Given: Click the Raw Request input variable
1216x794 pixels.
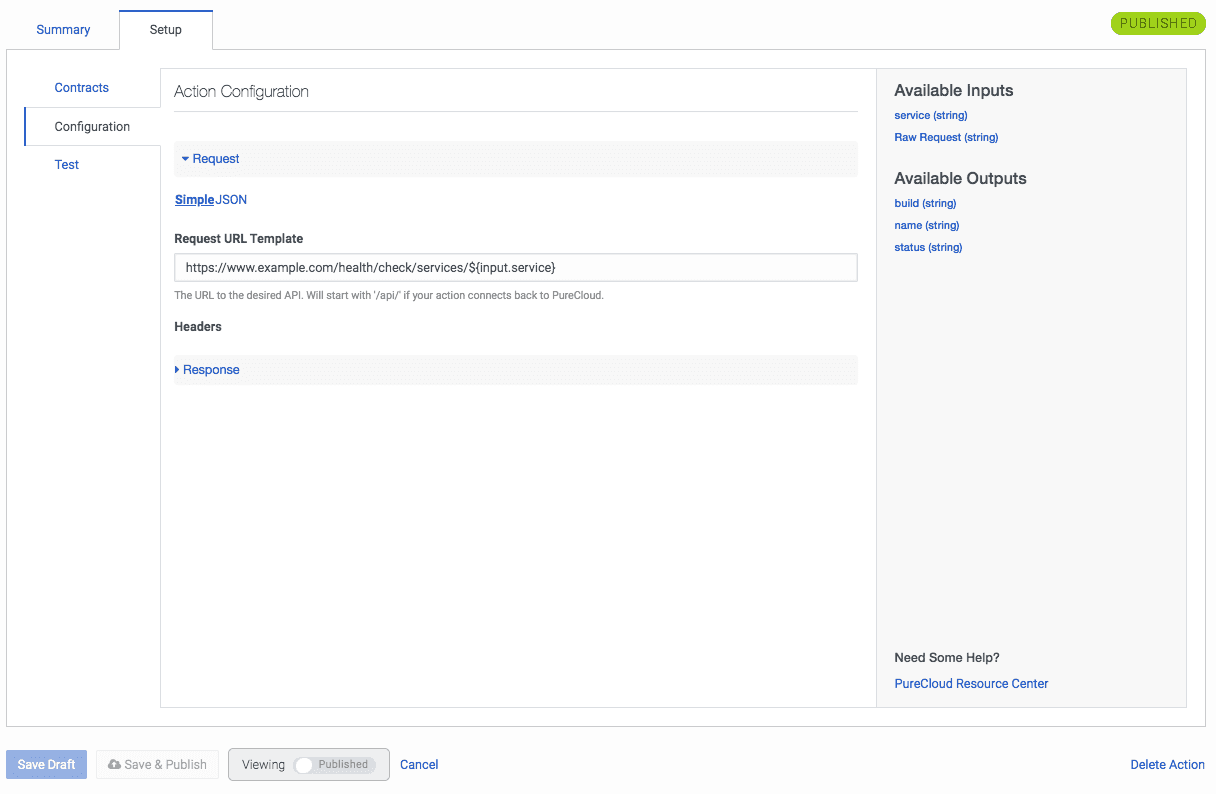Looking at the screenshot, I should pos(946,137).
